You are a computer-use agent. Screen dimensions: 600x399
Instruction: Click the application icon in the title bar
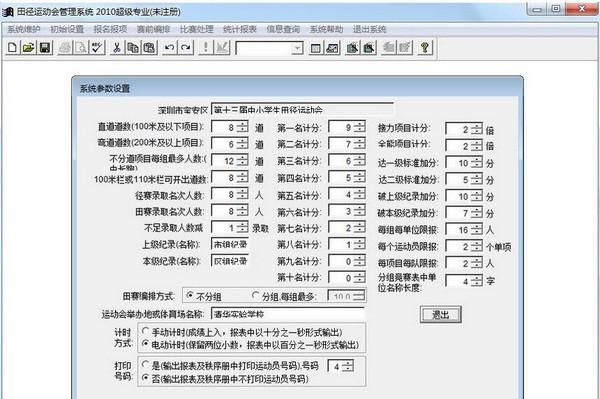[x=7, y=11]
